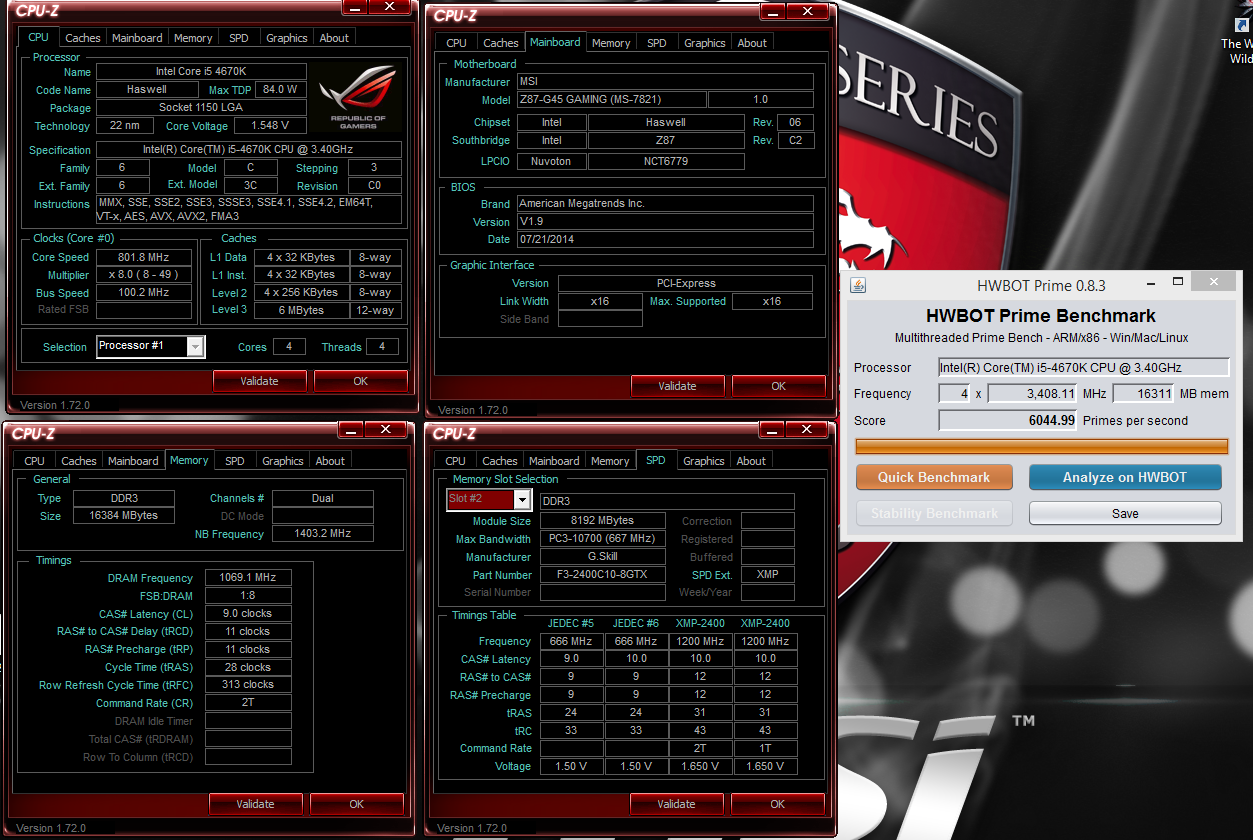Click the Module Size value 8192 MBytes
This screenshot has width=1253, height=840.
602,521
